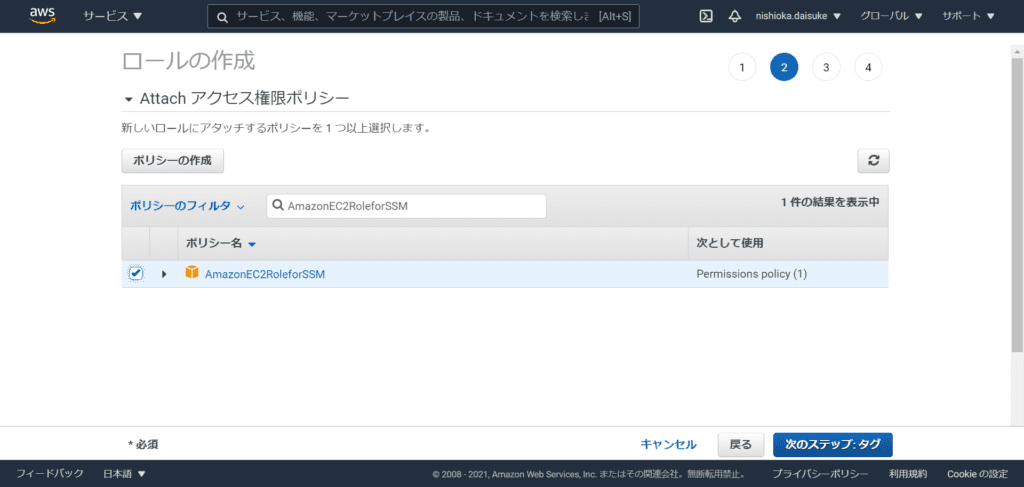This screenshot has width=1024, height=487.
Task: Expand the AmazonEC2RoleforSSM row details arrow
Action: (x=164, y=274)
